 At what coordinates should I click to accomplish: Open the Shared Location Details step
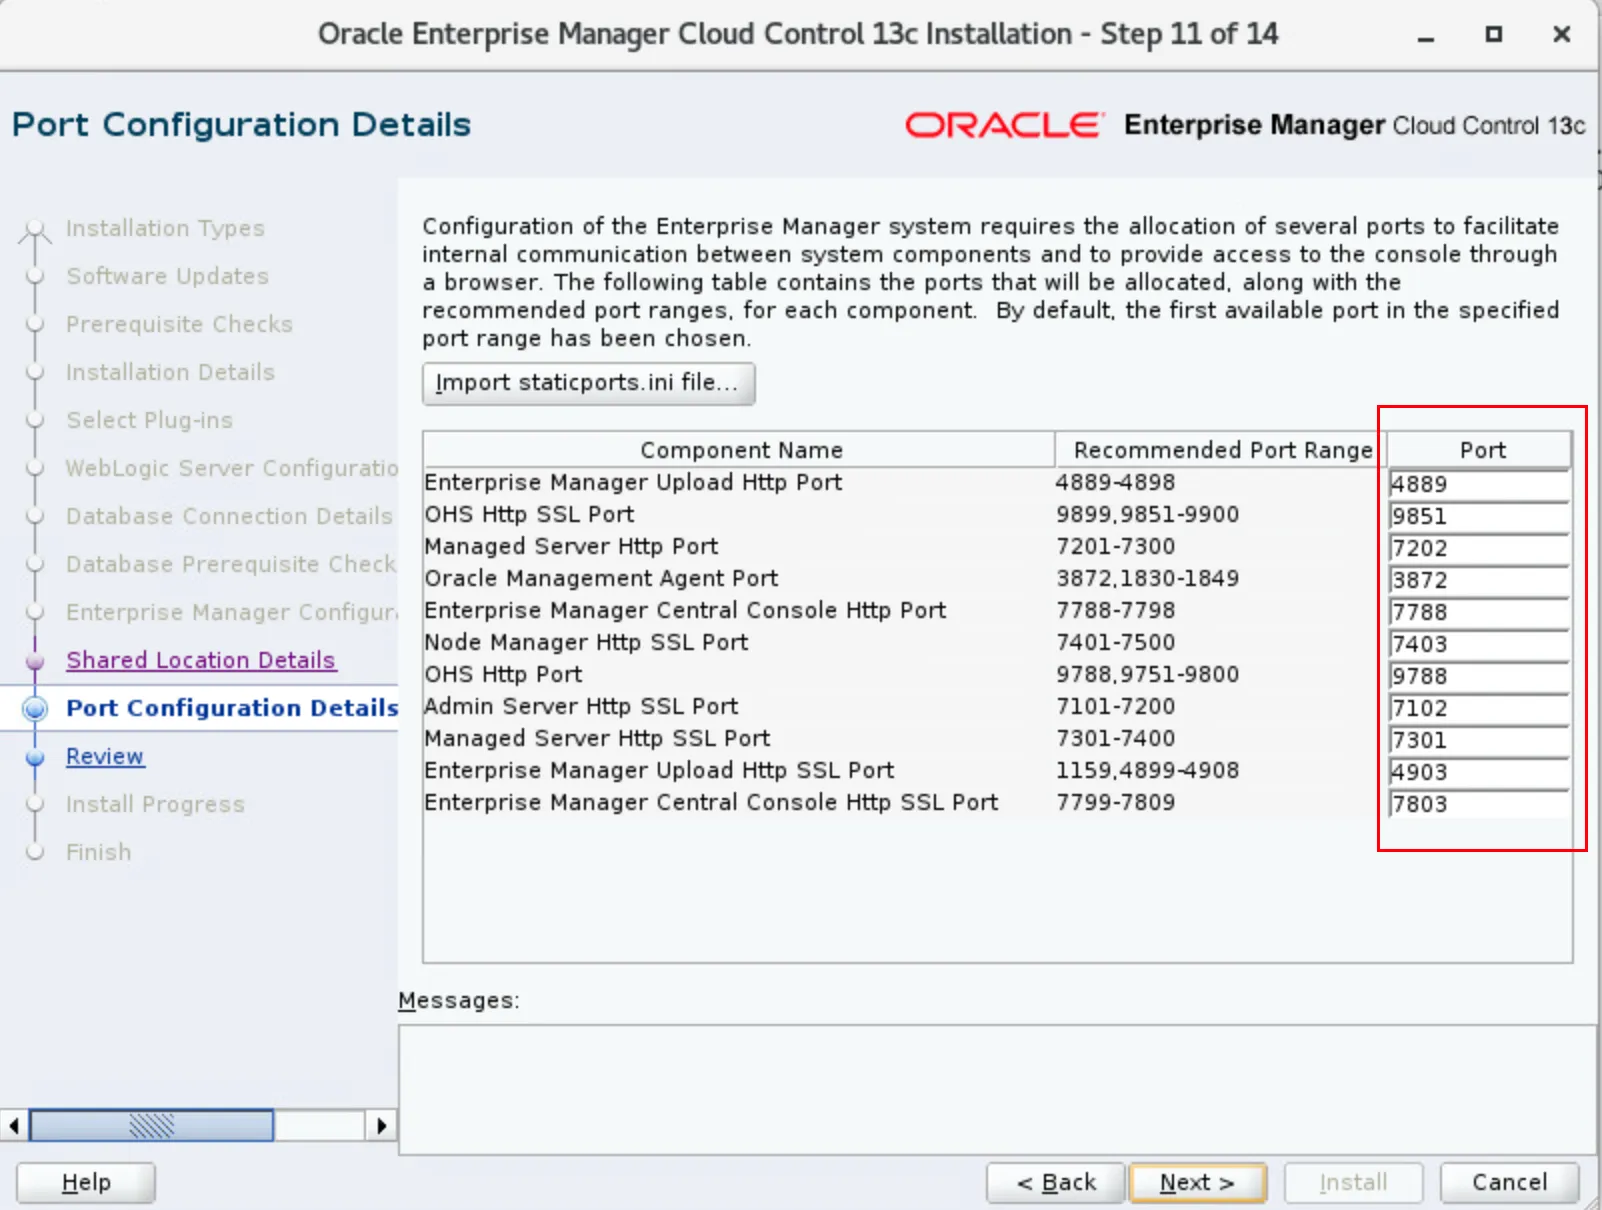(200, 660)
